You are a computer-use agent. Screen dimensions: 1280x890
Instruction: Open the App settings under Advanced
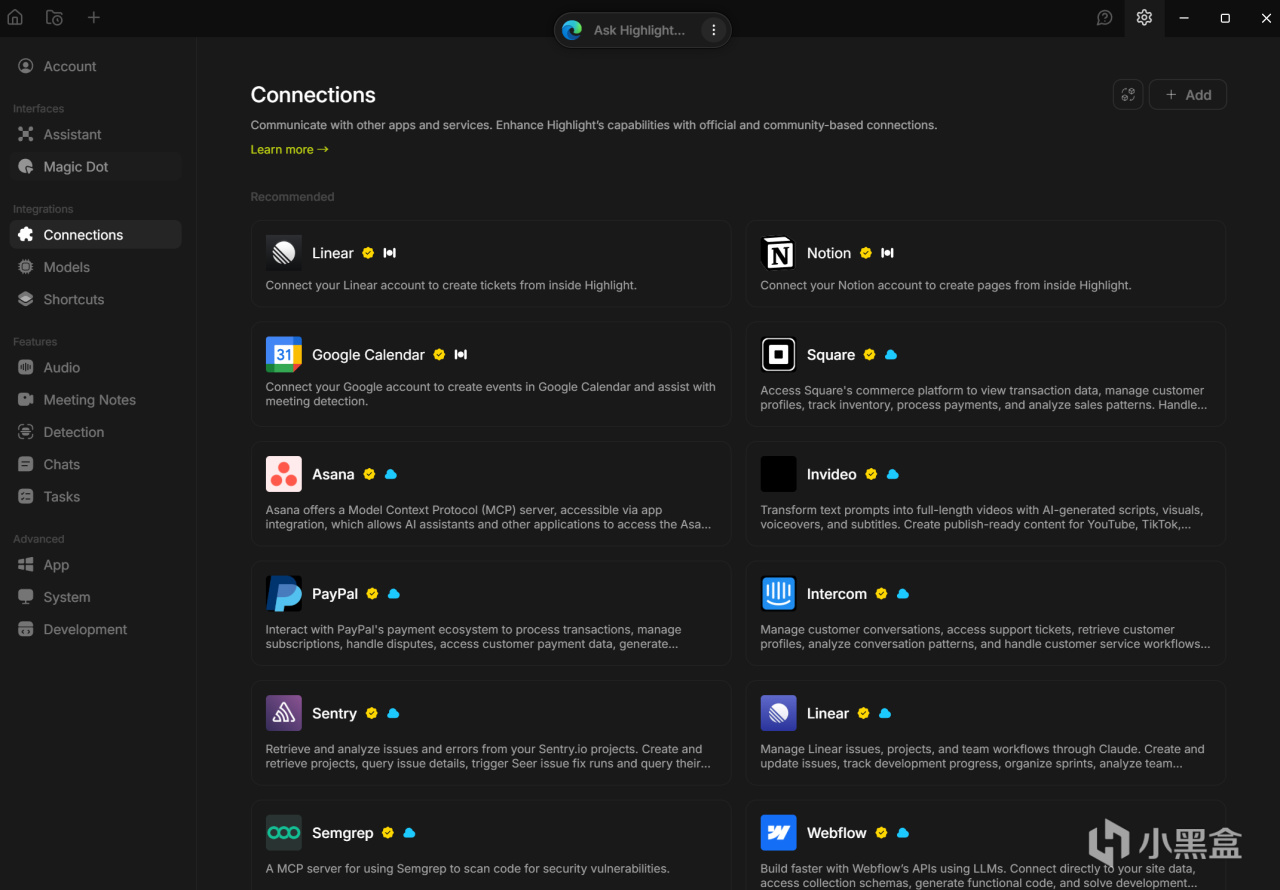point(96,565)
